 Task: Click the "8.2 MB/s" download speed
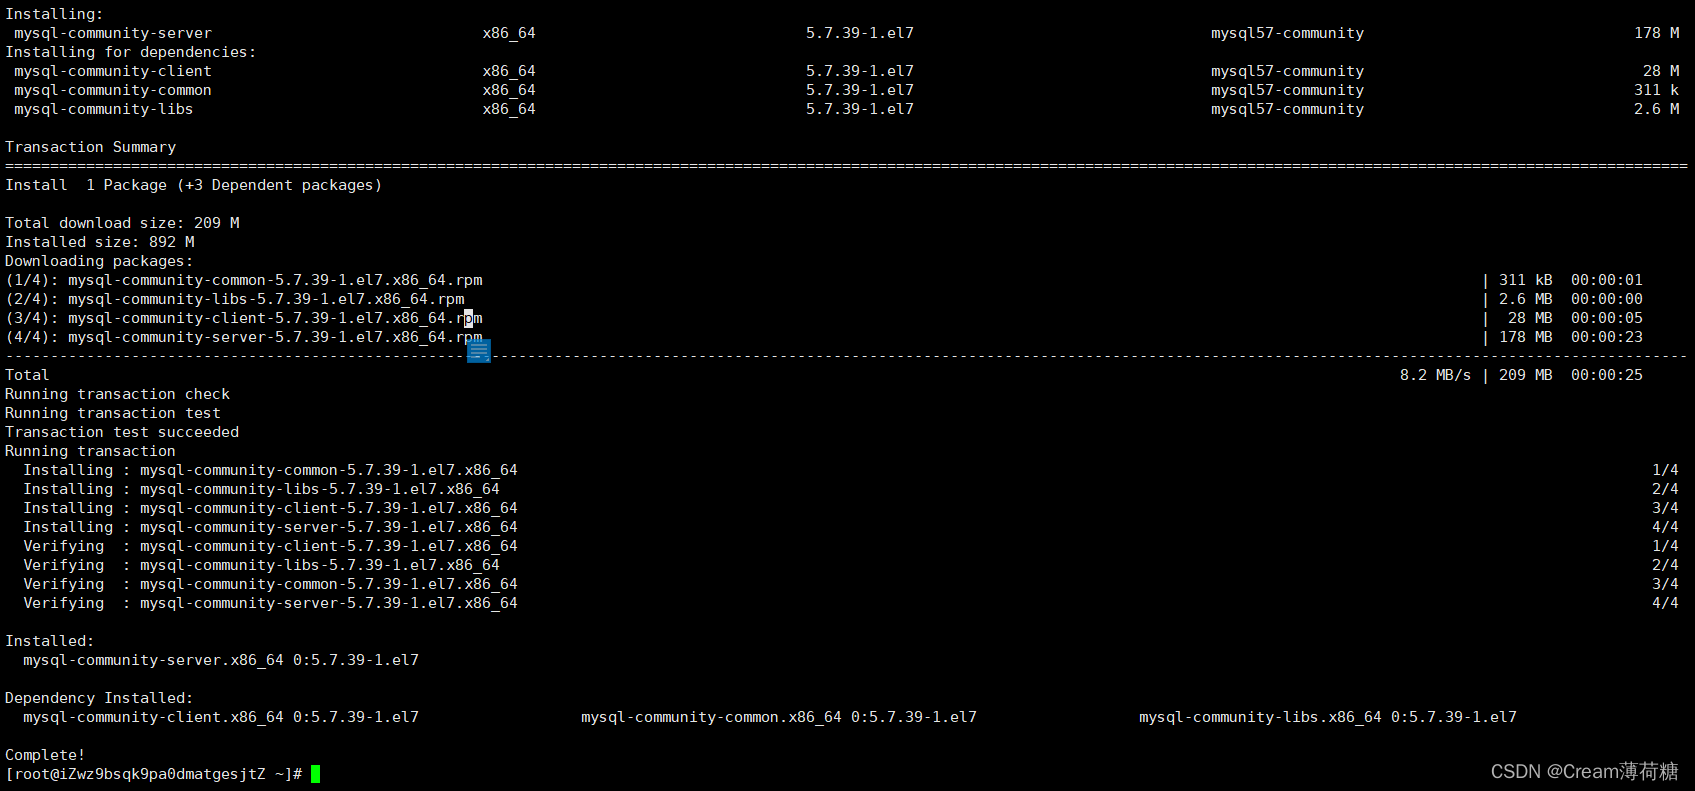coord(1435,375)
